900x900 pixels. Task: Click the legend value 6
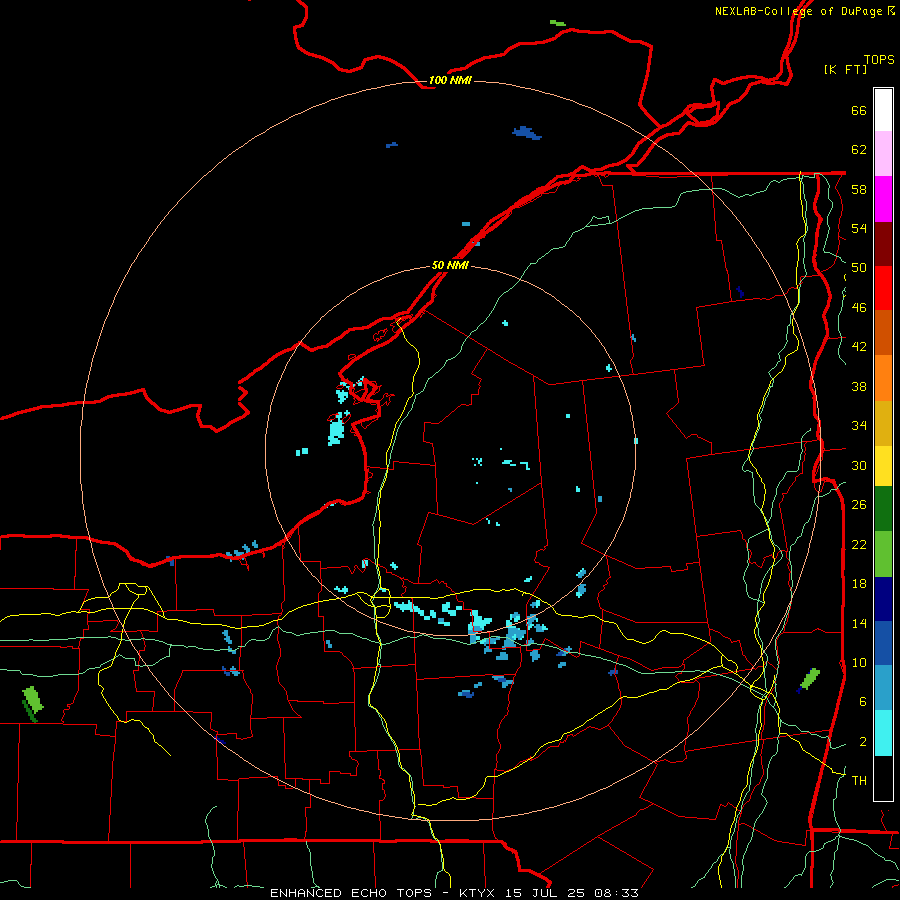coord(863,702)
